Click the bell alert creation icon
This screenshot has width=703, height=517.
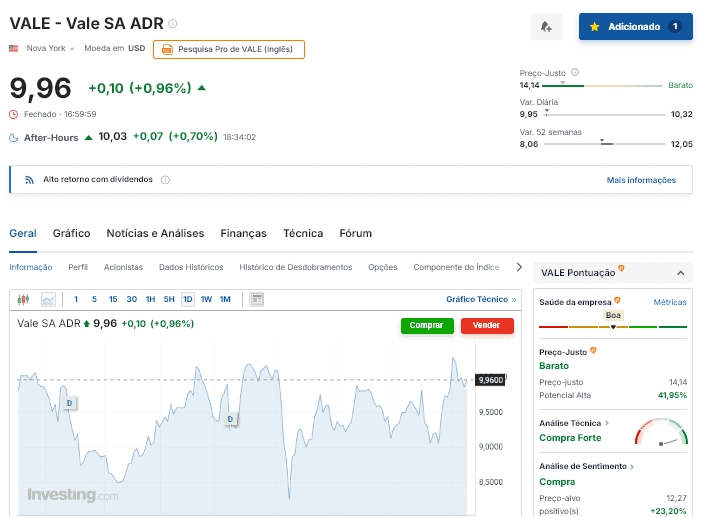(546, 26)
